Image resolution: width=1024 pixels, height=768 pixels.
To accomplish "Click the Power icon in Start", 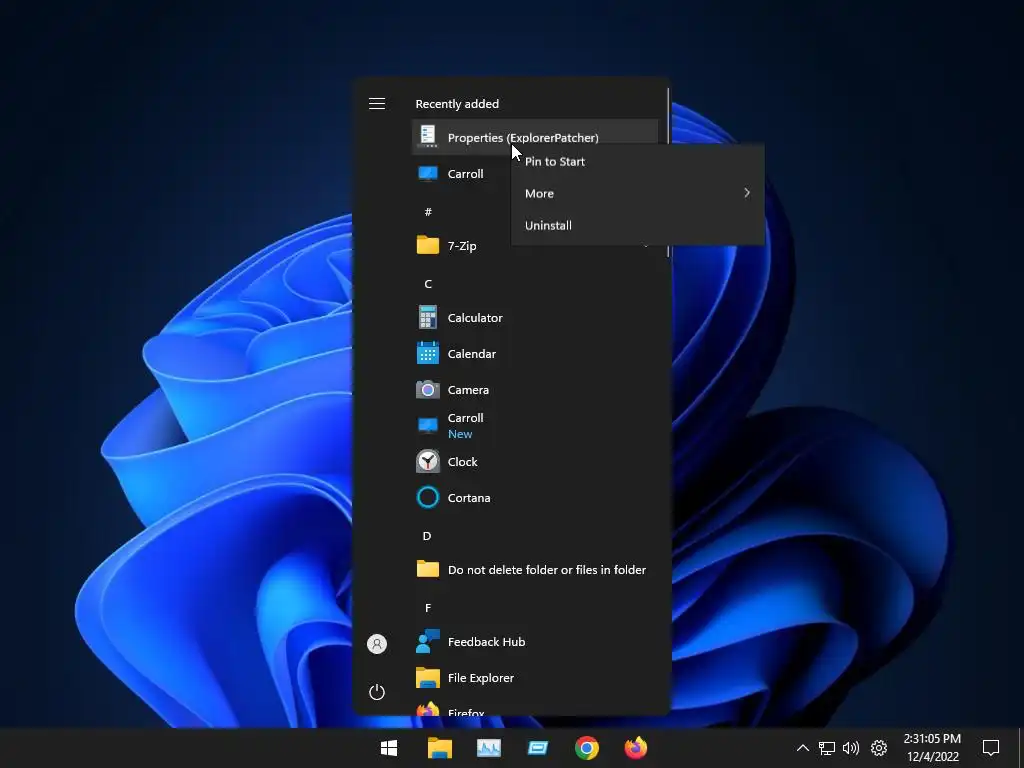I will 377,692.
